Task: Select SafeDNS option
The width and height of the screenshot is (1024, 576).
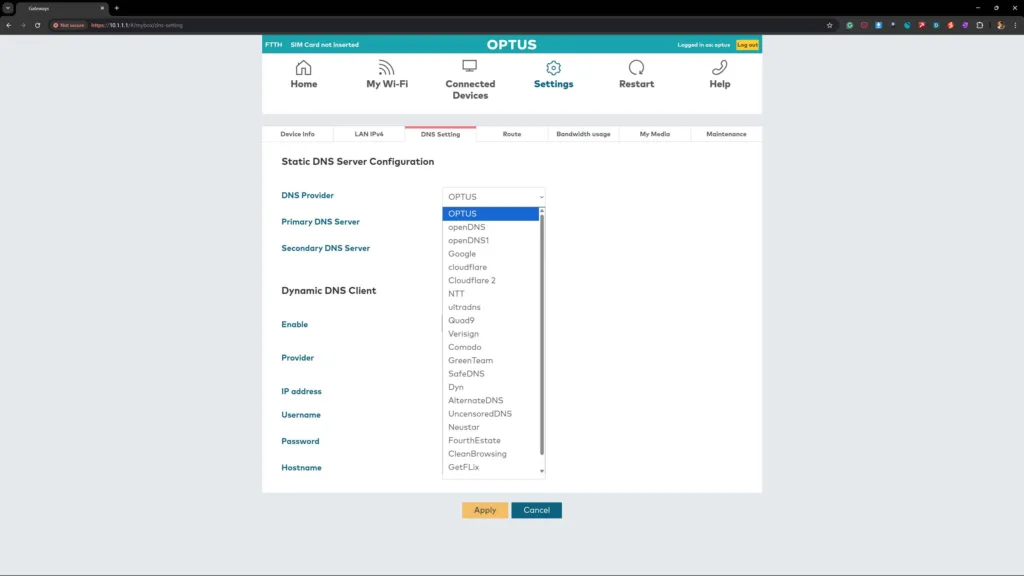Action: coord(490,374)
